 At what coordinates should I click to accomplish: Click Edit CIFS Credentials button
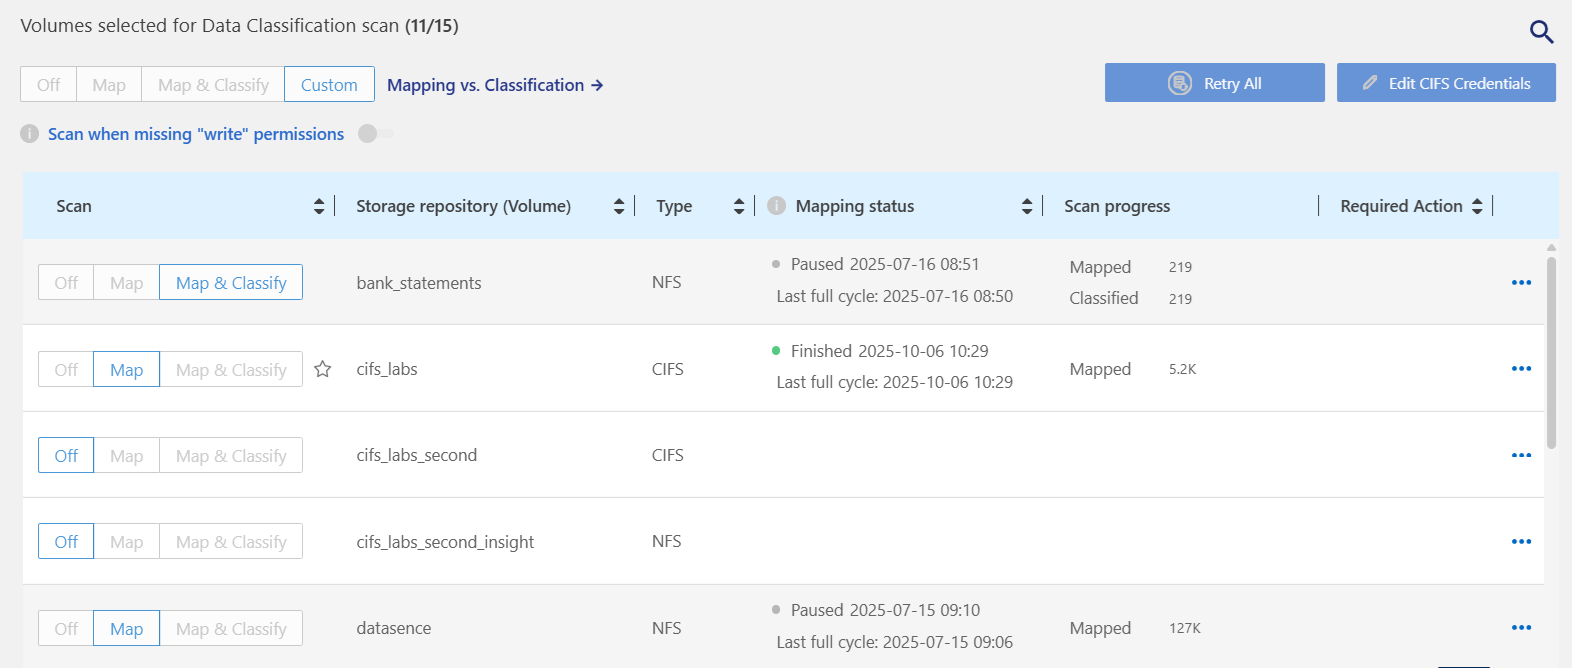tap(1446, 83)
